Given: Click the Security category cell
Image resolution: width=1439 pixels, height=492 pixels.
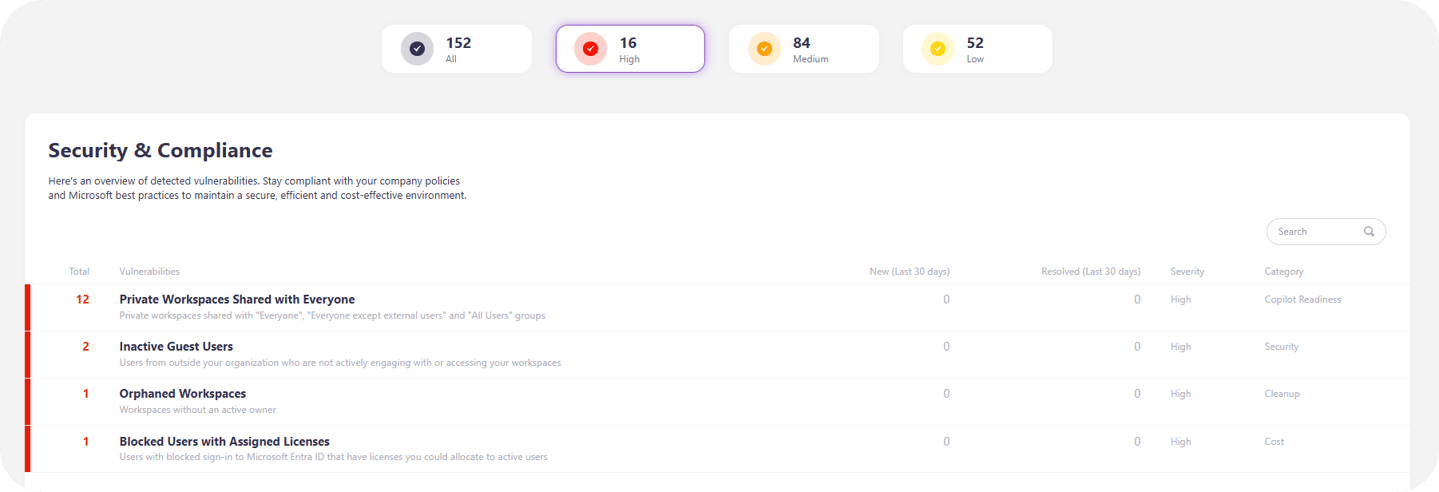Looking at the screenshot, I should coord(1282,347).
